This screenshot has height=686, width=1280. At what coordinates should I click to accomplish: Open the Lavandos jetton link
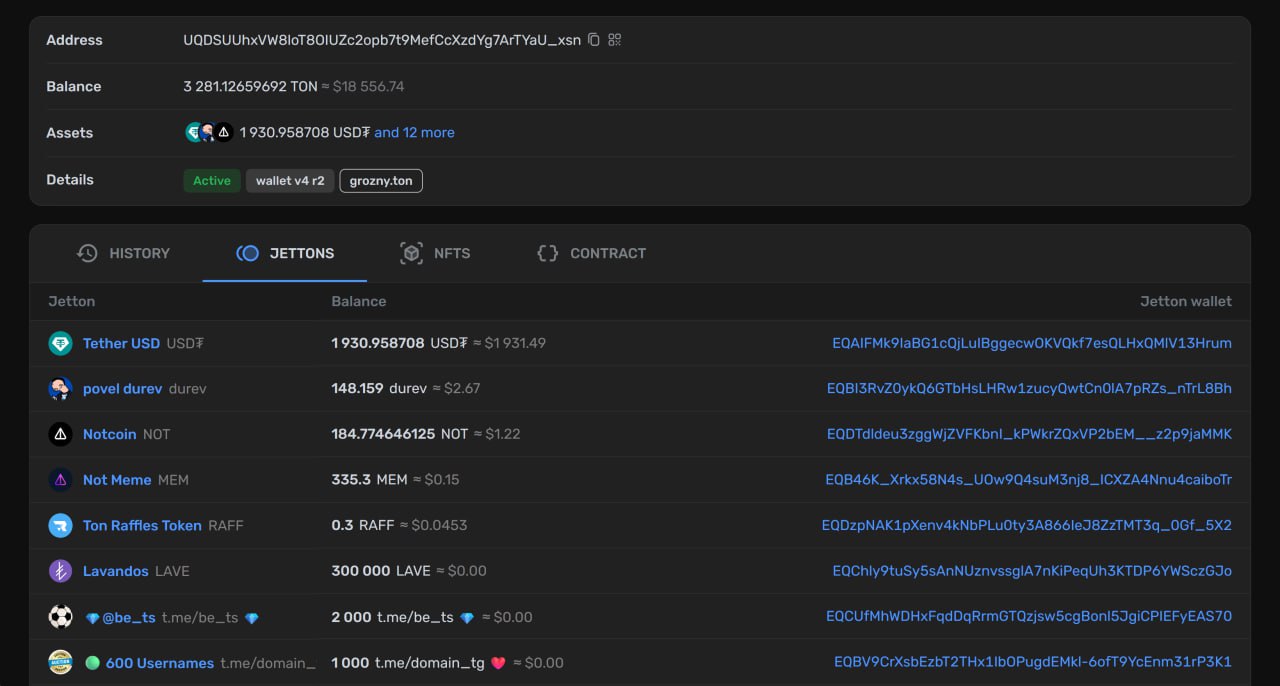tap(116, 571)
